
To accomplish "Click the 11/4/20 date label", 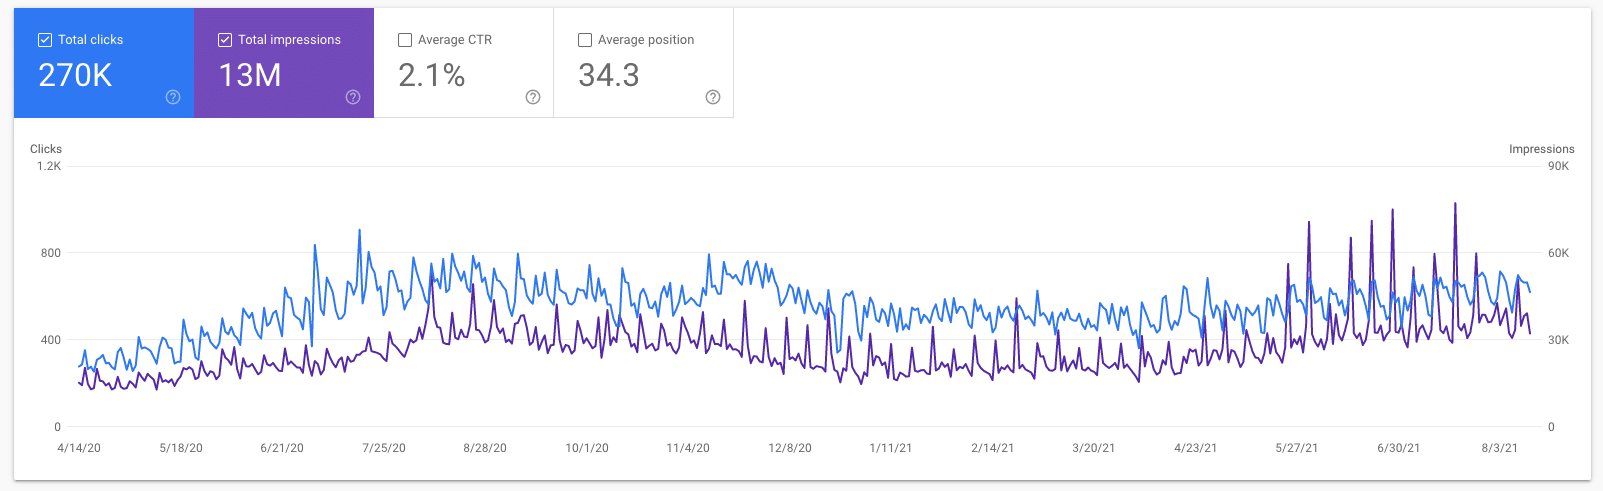I will click(688, 448).
